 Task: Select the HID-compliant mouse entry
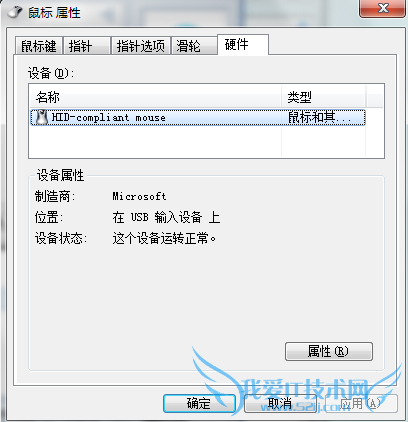[x=198, y=117]
